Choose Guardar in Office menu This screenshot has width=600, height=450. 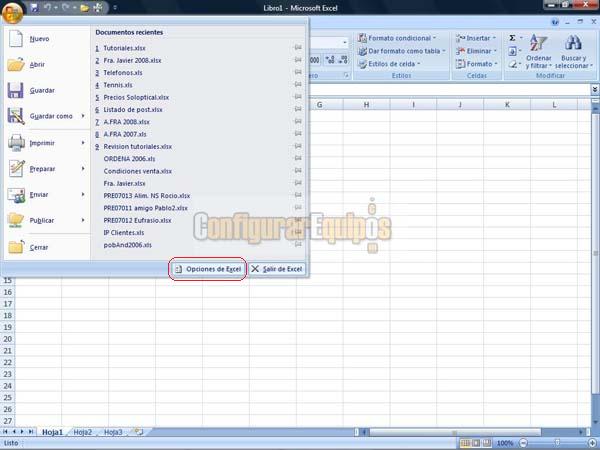tap(47, 90)
